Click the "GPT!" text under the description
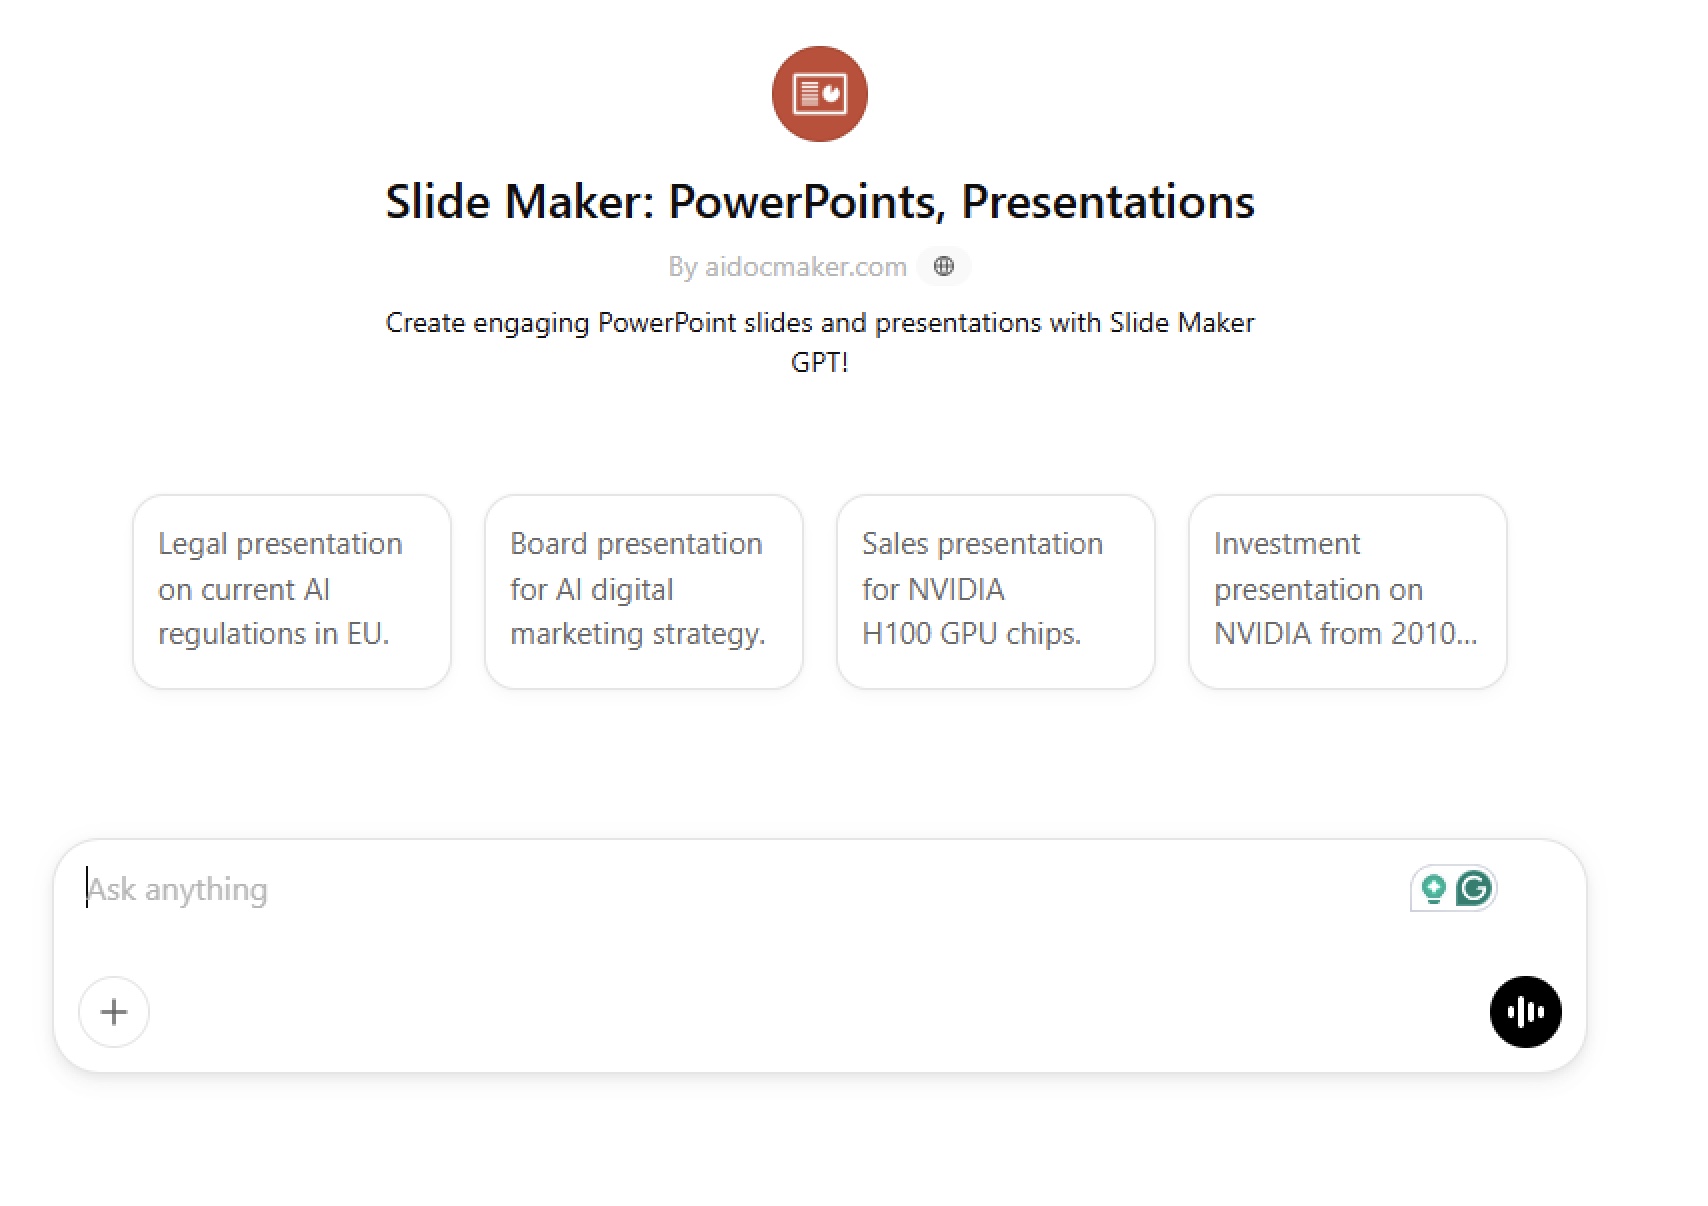 tap(820, 362)
